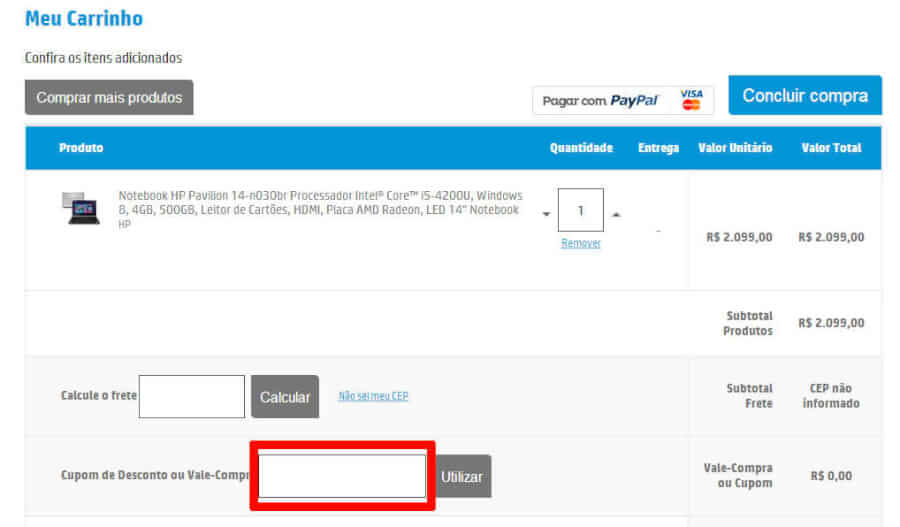Click the Visa card logo

692,94
